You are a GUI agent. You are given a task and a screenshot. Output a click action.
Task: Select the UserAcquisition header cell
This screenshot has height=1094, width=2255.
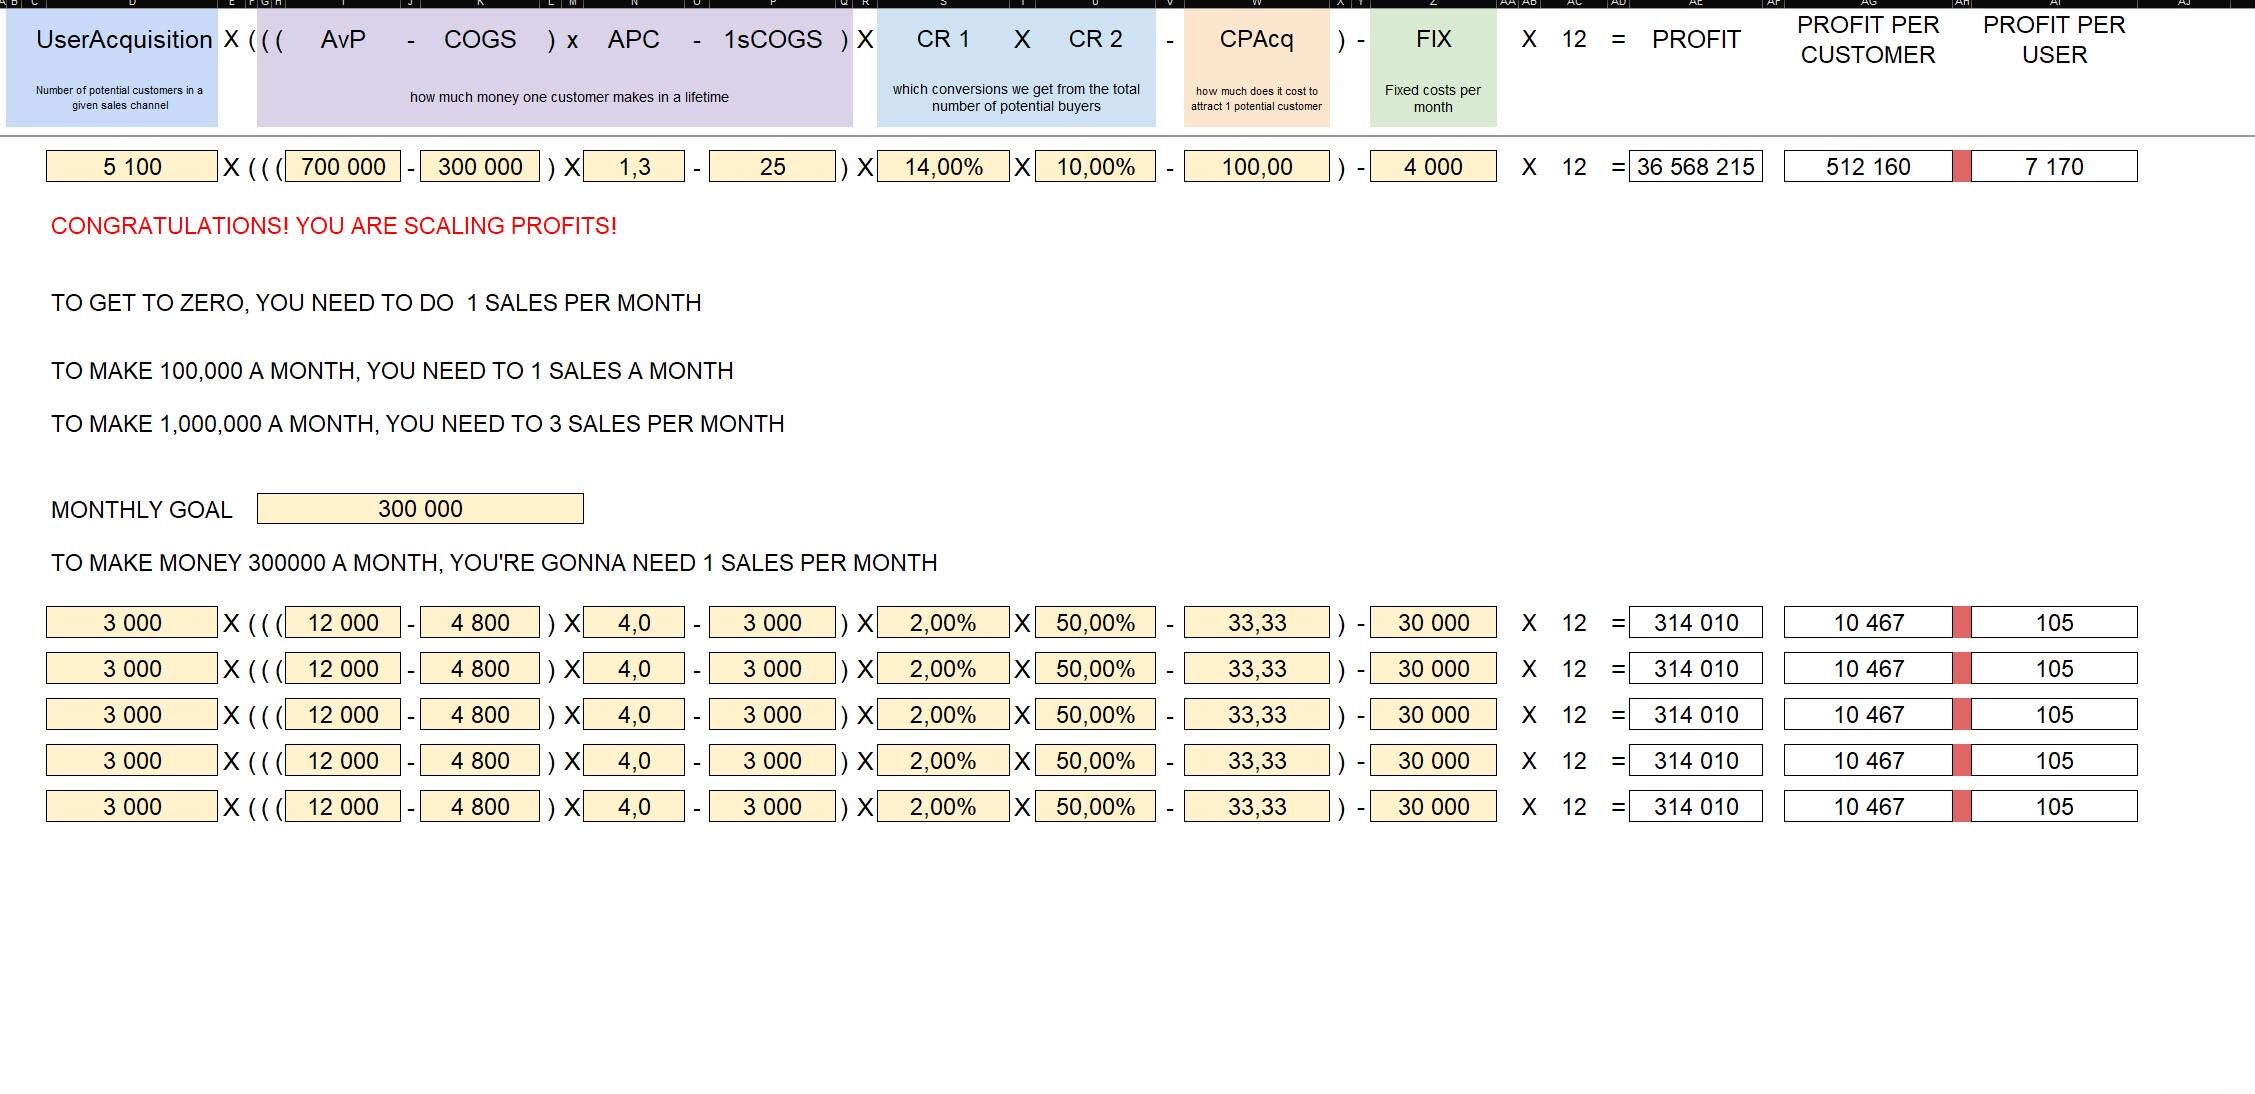coord(122,40)
